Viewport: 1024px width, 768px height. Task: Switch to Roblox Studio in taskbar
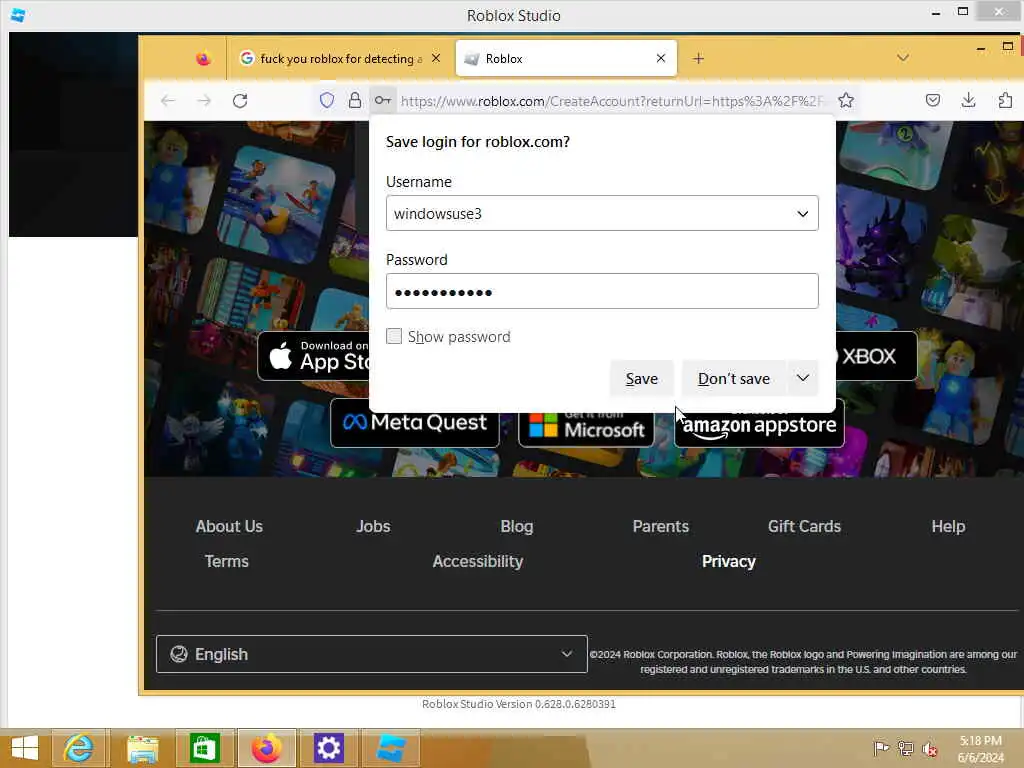click(x=391, y=748)
